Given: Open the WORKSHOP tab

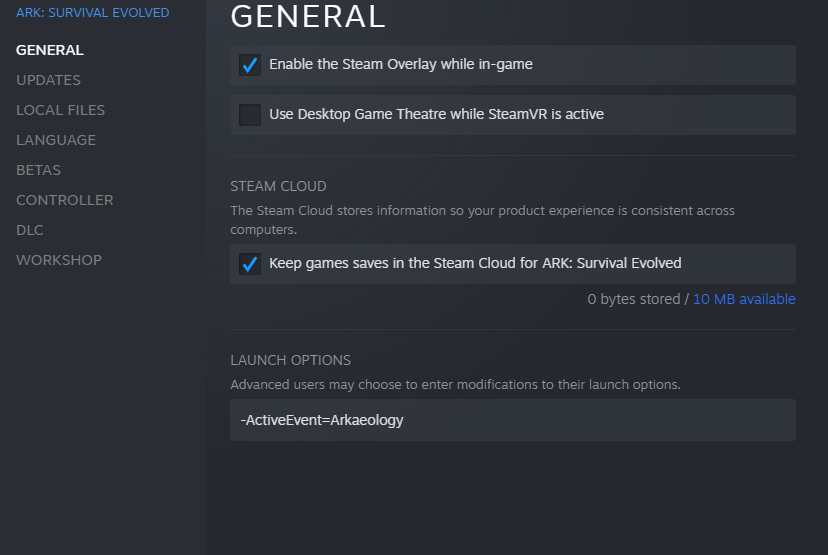Looking at the screenshot, I should pyautogui.click(x=59, y=260).
